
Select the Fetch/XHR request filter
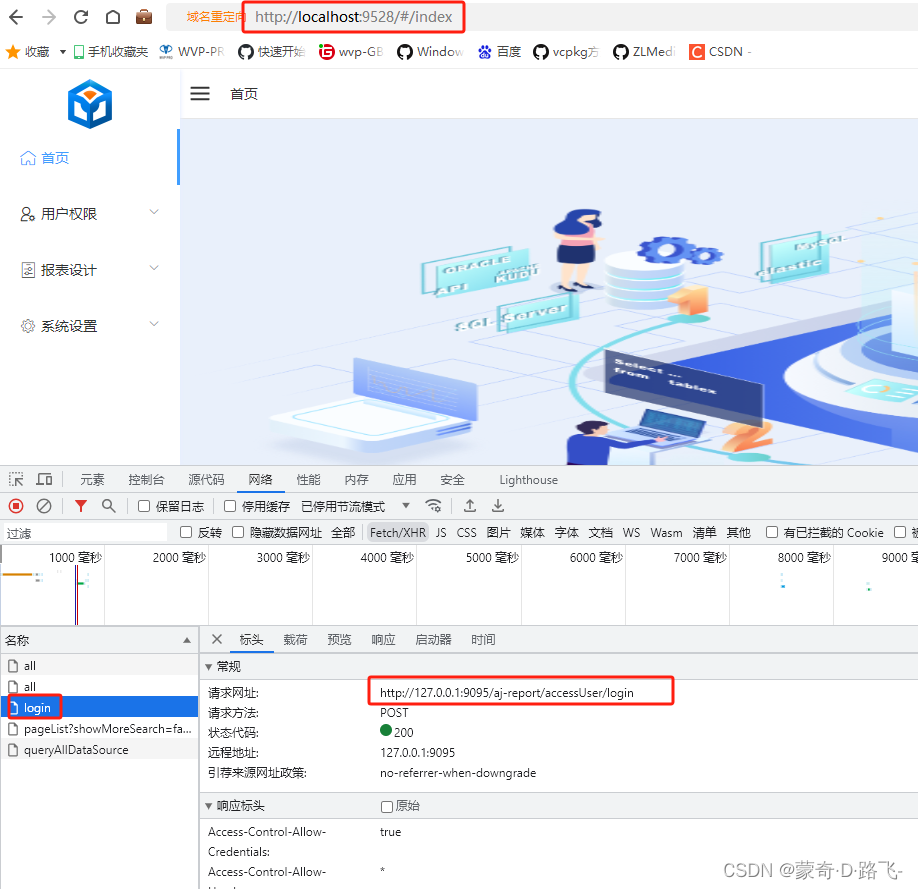coord(397,532)
